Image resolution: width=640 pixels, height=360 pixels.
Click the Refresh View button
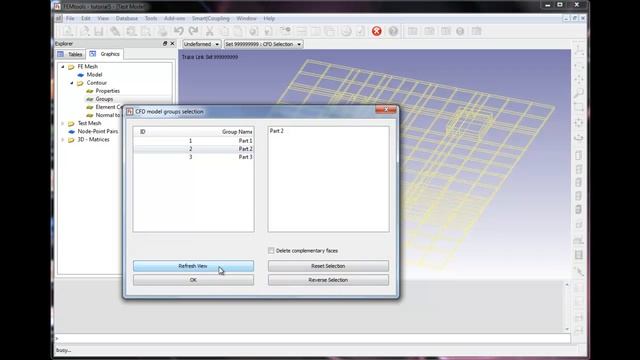tap(193, 266)
